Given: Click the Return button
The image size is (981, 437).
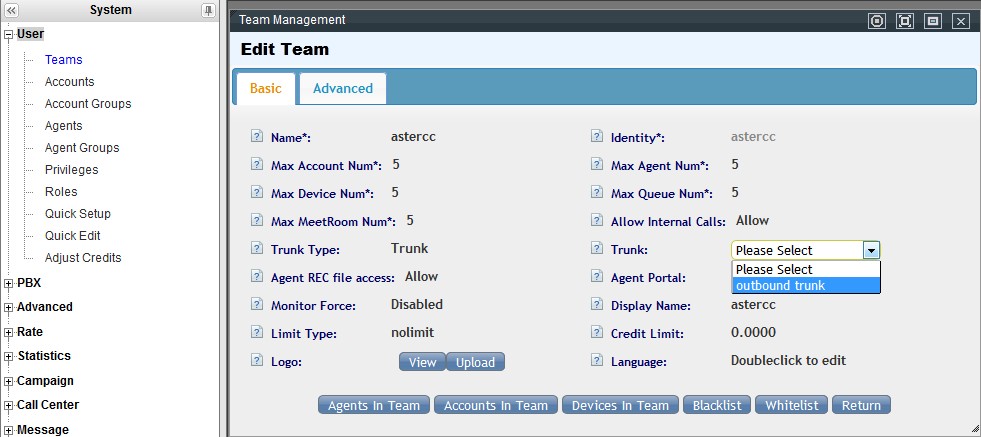Looking at the screenshot, I should 861,405.
